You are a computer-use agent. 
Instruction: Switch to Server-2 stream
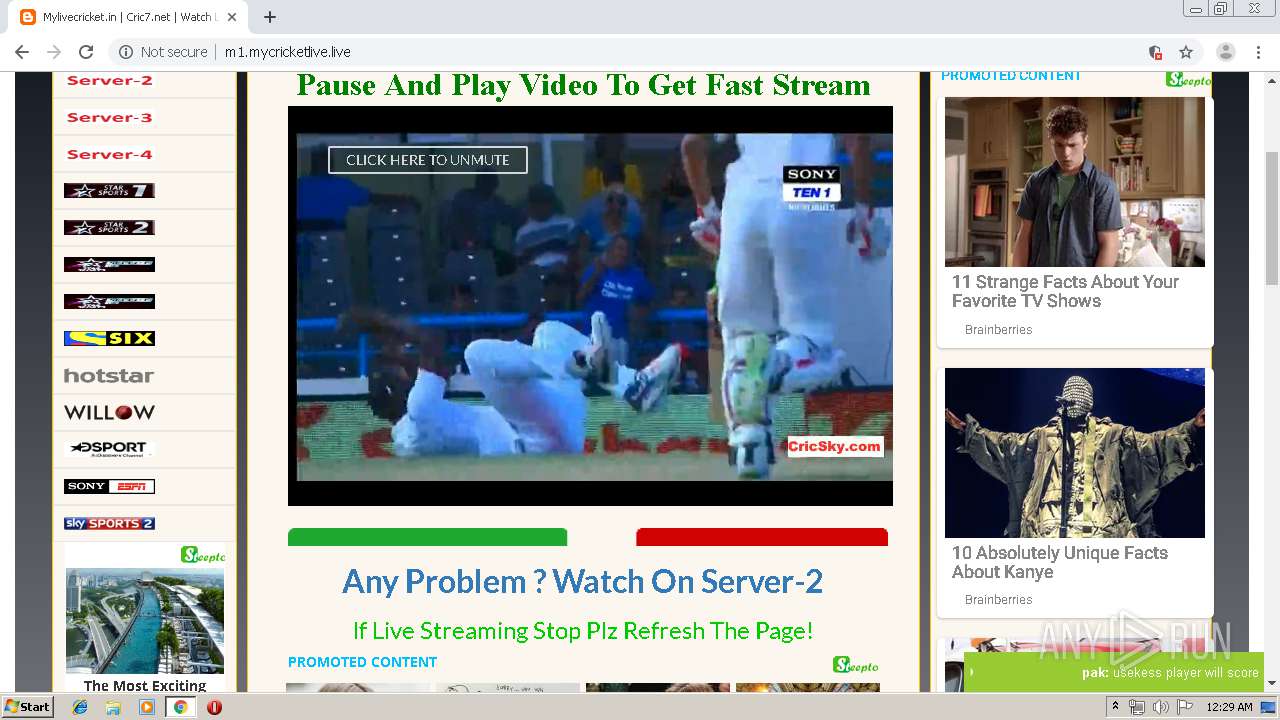click(x=109, y=81)
